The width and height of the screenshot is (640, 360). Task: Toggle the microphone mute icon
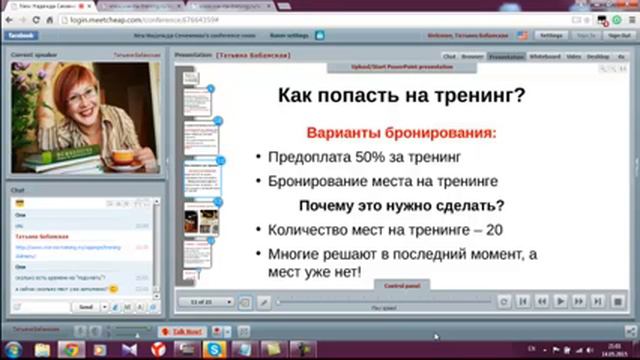80,331
